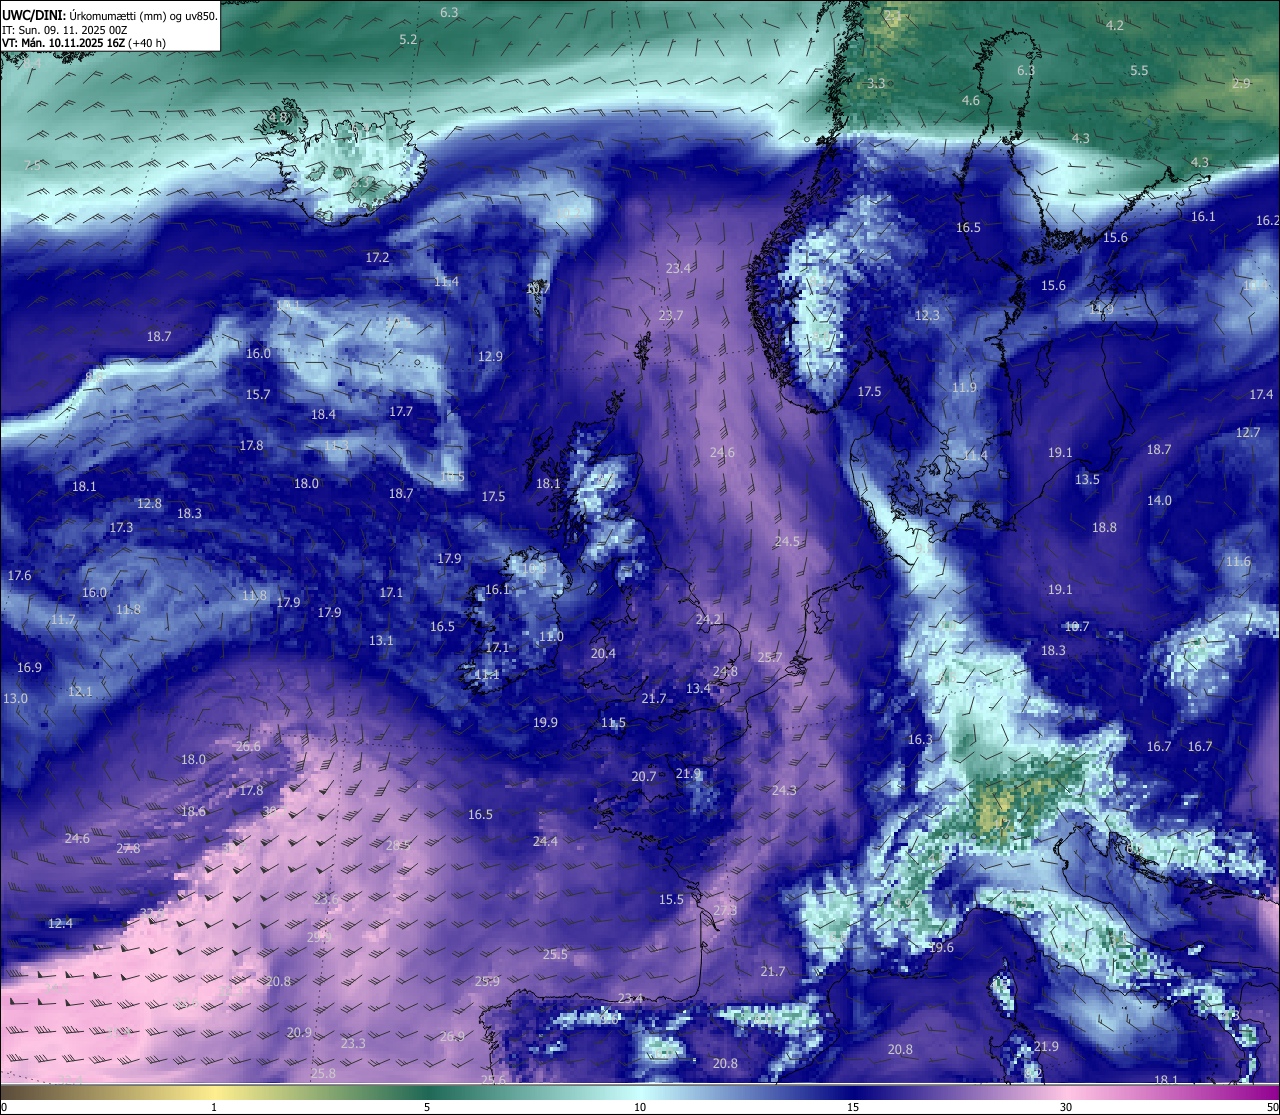Click the 11.6 value label
The width and height of the screenshot is (1280, 1115).
click(1238, 561)
